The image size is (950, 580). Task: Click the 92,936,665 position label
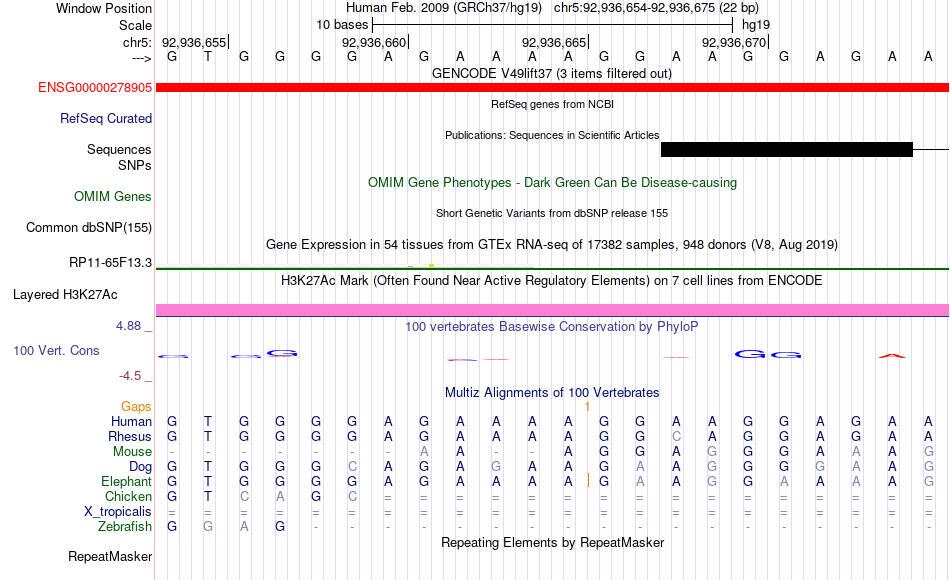pyautogui.click(x=554, y=42)
